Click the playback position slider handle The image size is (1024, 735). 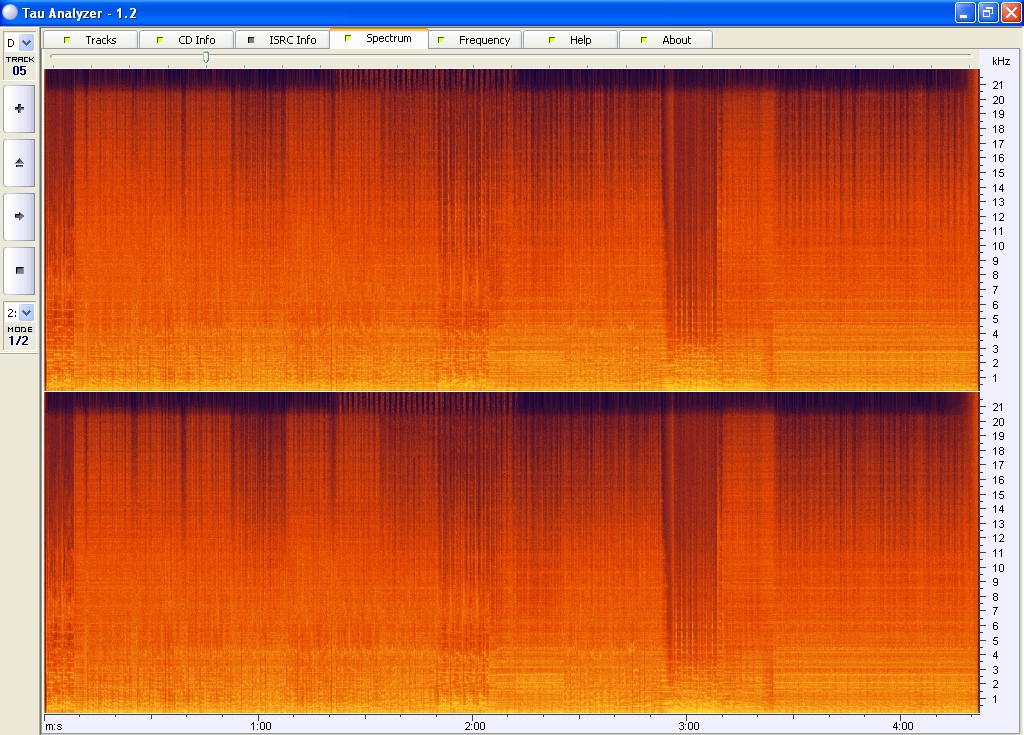tap(206, 57)
